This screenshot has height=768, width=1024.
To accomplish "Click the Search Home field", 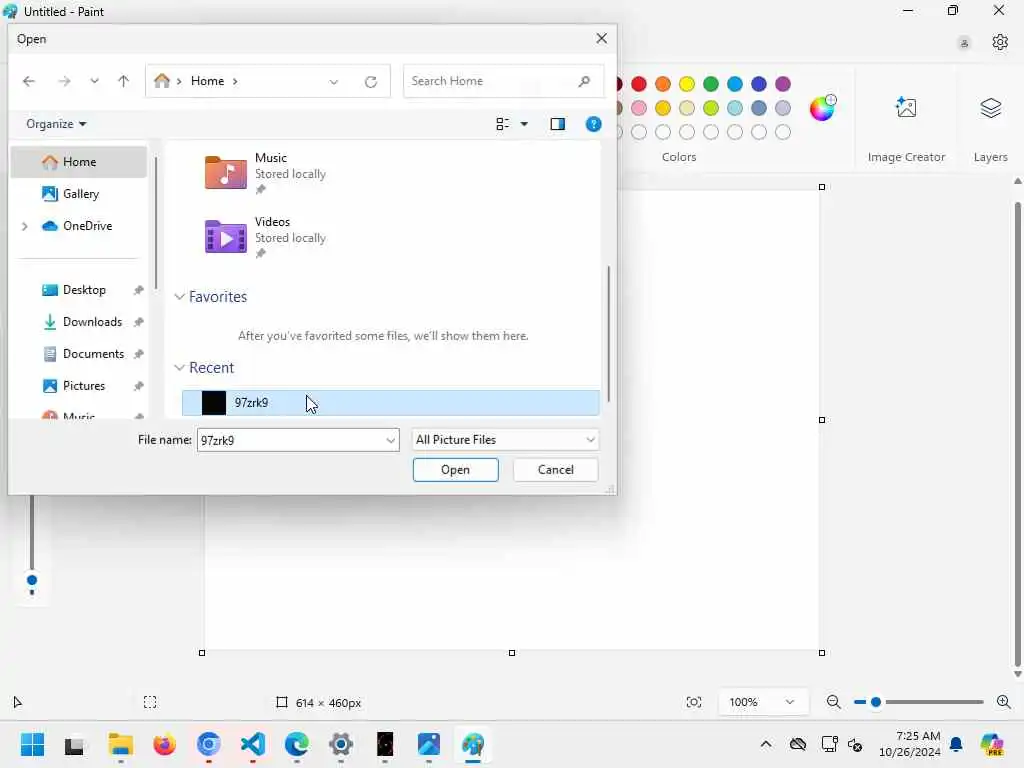I will coord(504,81).
